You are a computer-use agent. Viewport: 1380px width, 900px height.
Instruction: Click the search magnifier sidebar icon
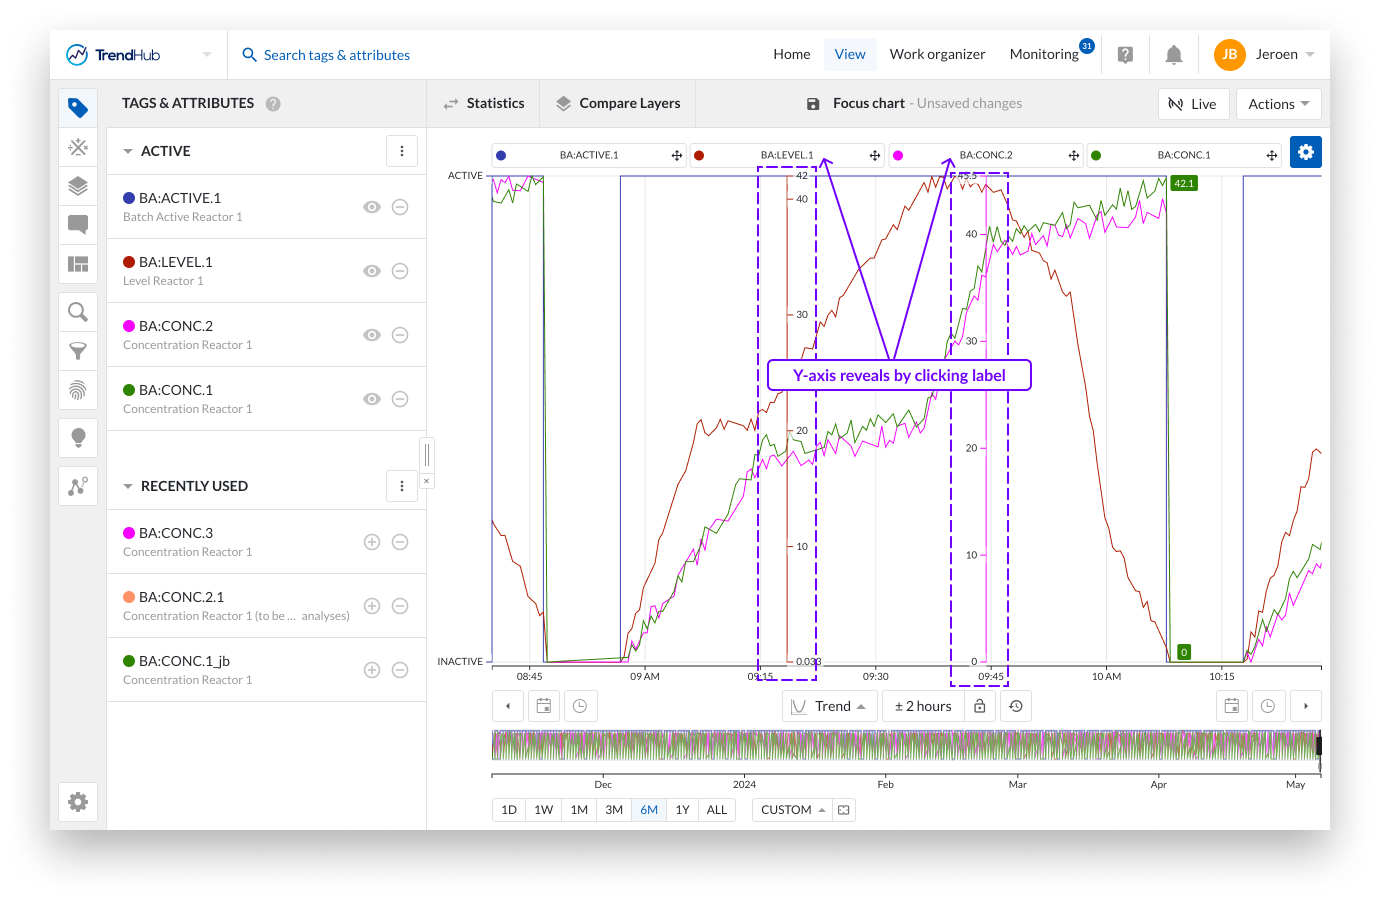[78, 312]
